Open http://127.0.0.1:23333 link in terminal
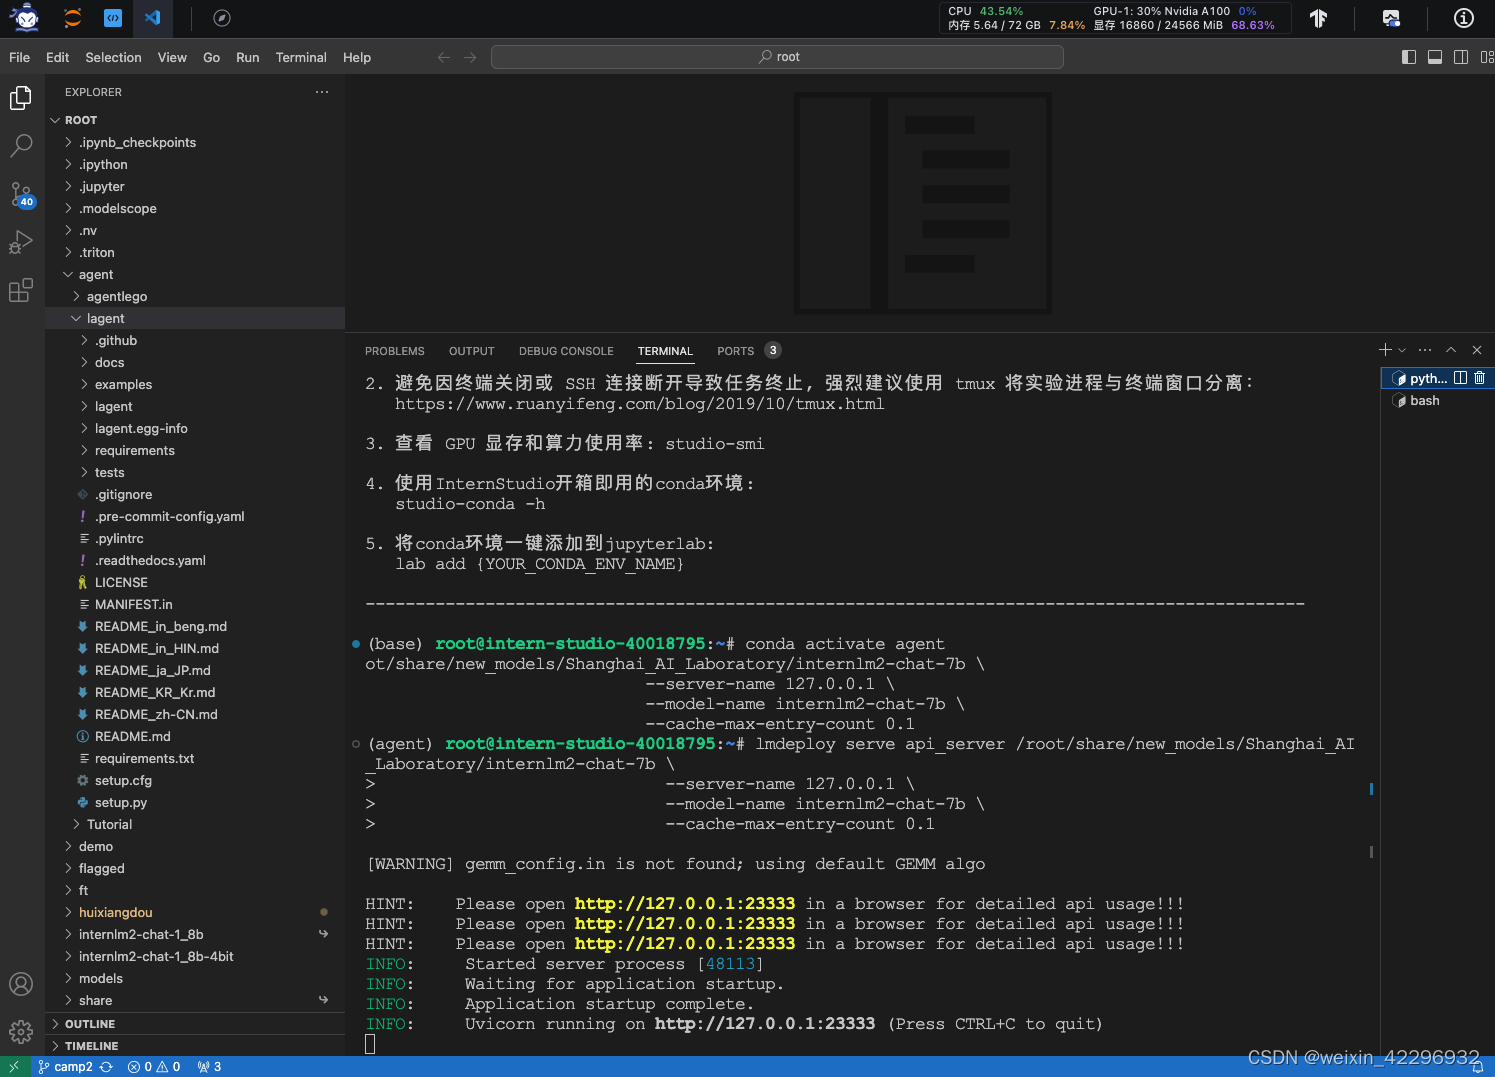 pos(684,903)
